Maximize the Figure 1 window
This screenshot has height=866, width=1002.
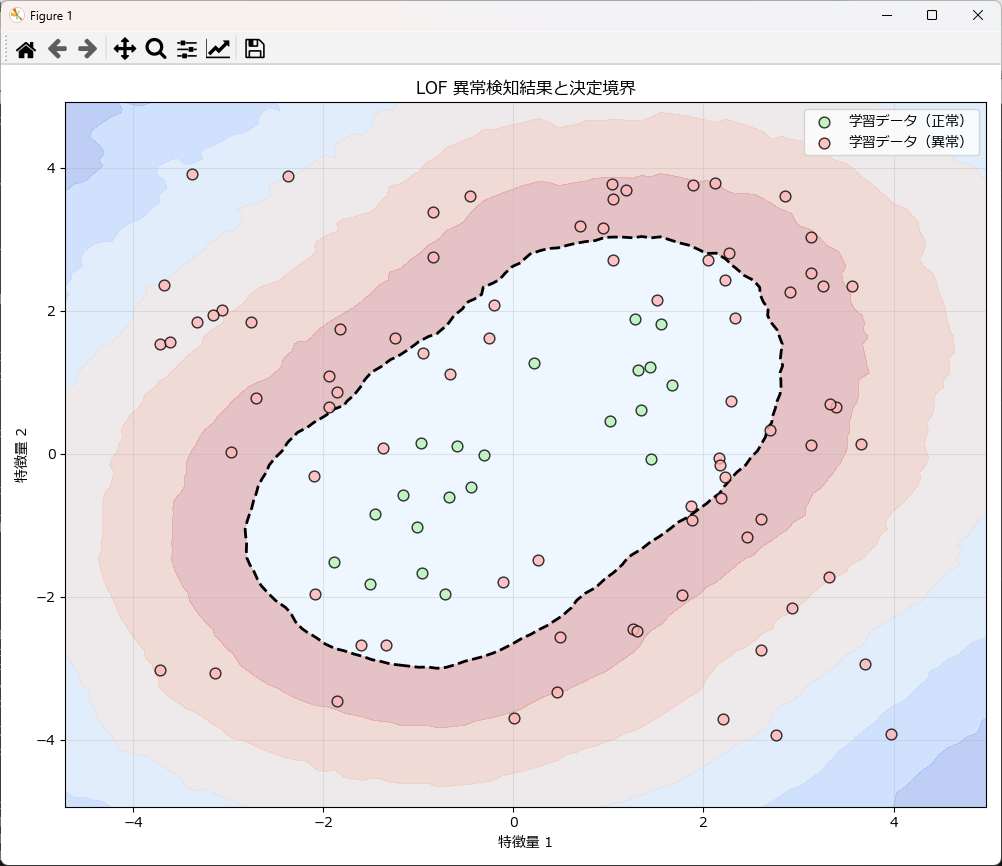(932, 15)
